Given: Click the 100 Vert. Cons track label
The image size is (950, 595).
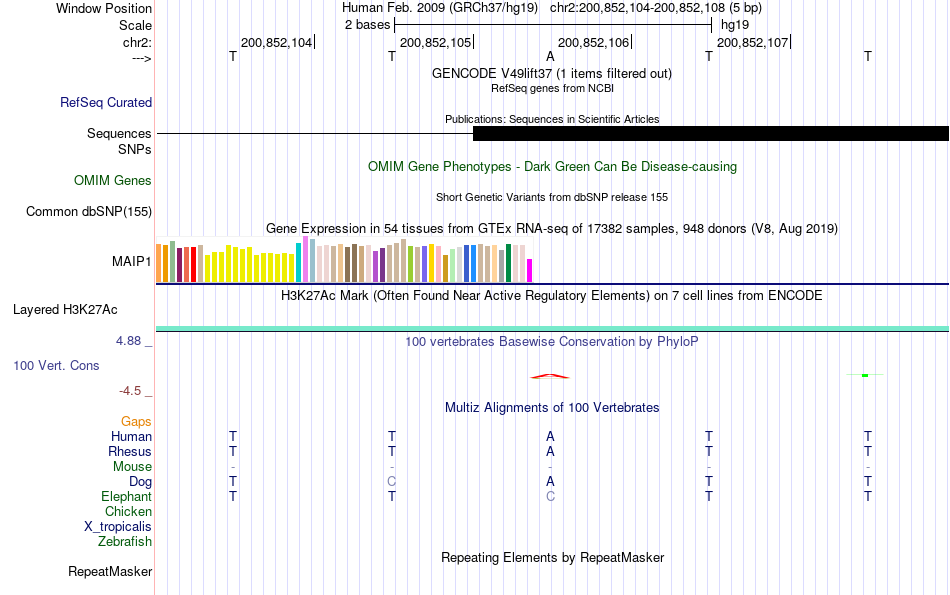Looking at the screenshot, I should [x=56, y=365].
